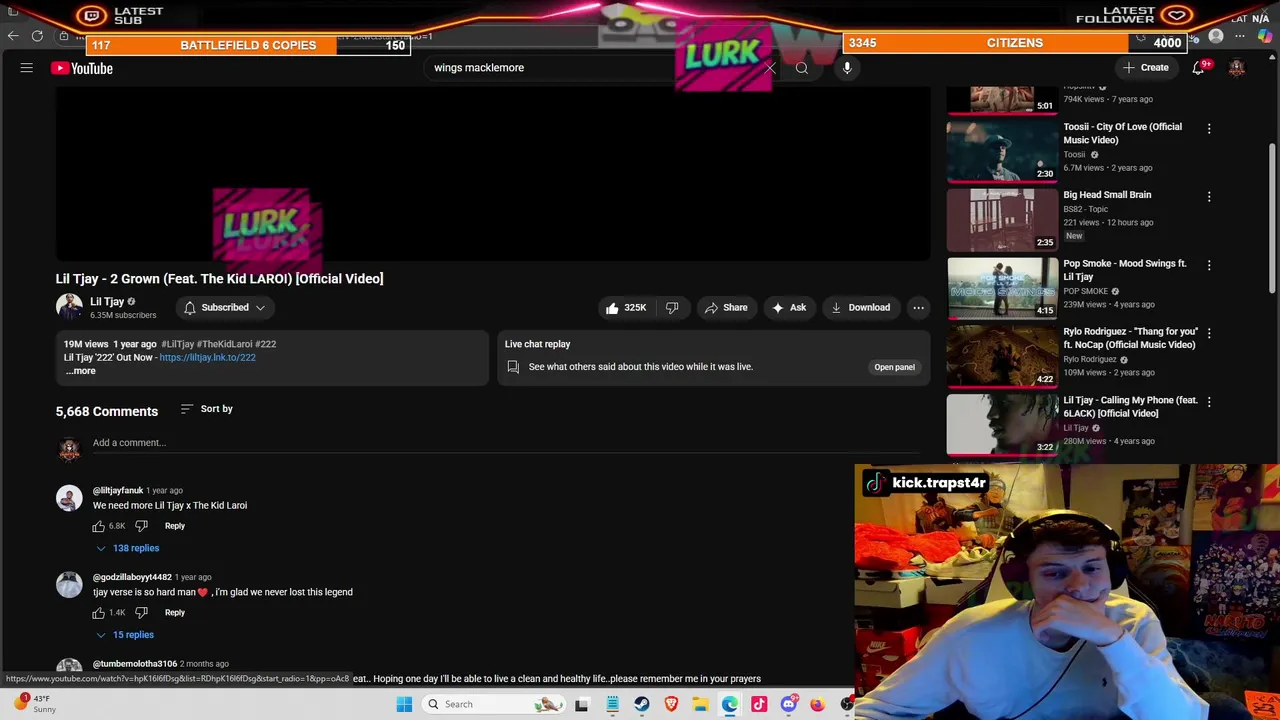Open more actions ellipsis beside Download
Viewport: 1280px width, 720px height.
(x=918, y=308)
